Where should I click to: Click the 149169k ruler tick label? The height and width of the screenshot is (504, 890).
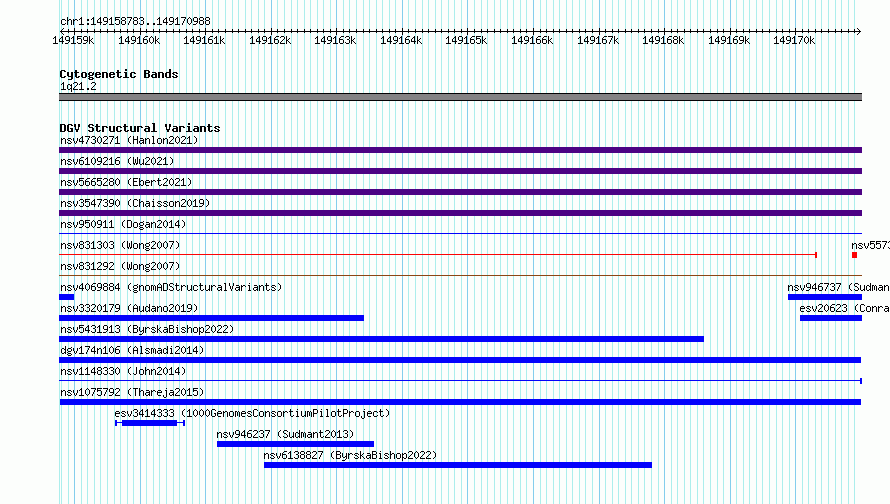(x=729, y=40)
